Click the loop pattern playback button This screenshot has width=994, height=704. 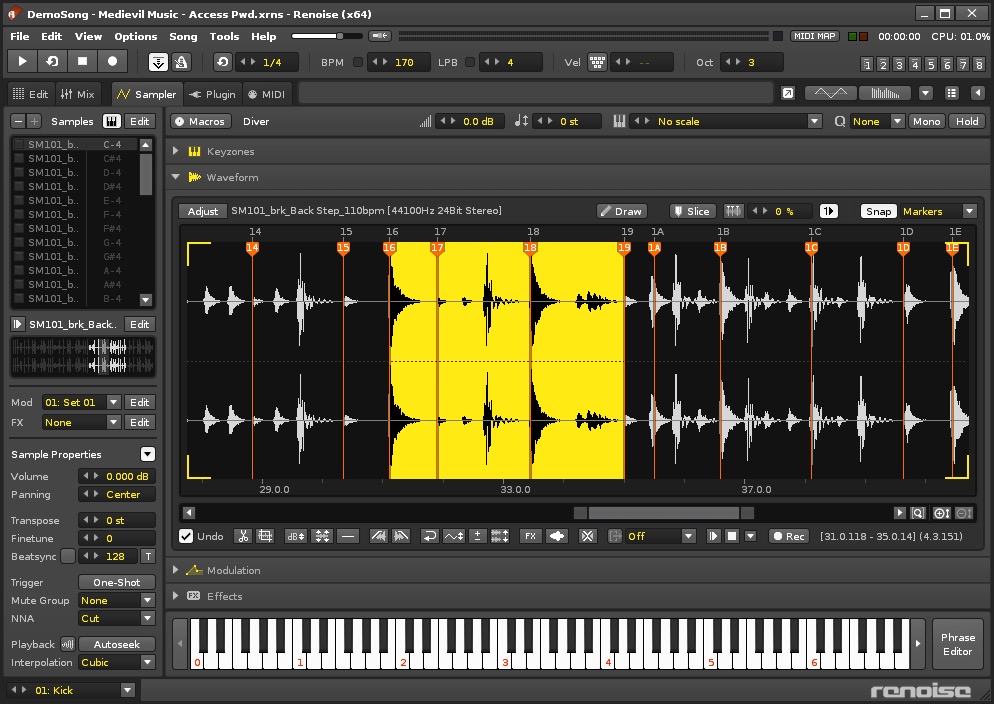pyautogui.click(x=53, y=61)
